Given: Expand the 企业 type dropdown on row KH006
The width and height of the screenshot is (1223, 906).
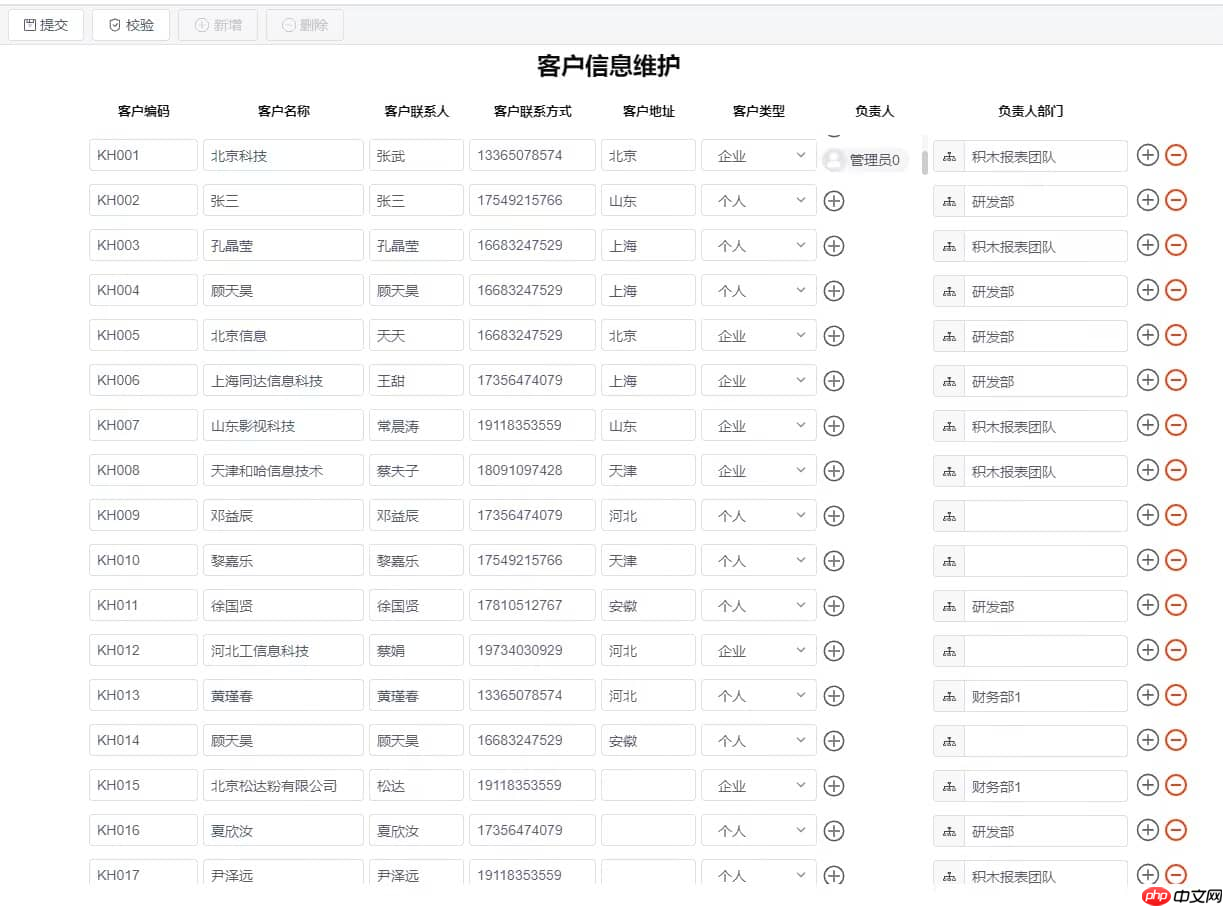Looking at the screenshot, I should (x=758, y=380).
